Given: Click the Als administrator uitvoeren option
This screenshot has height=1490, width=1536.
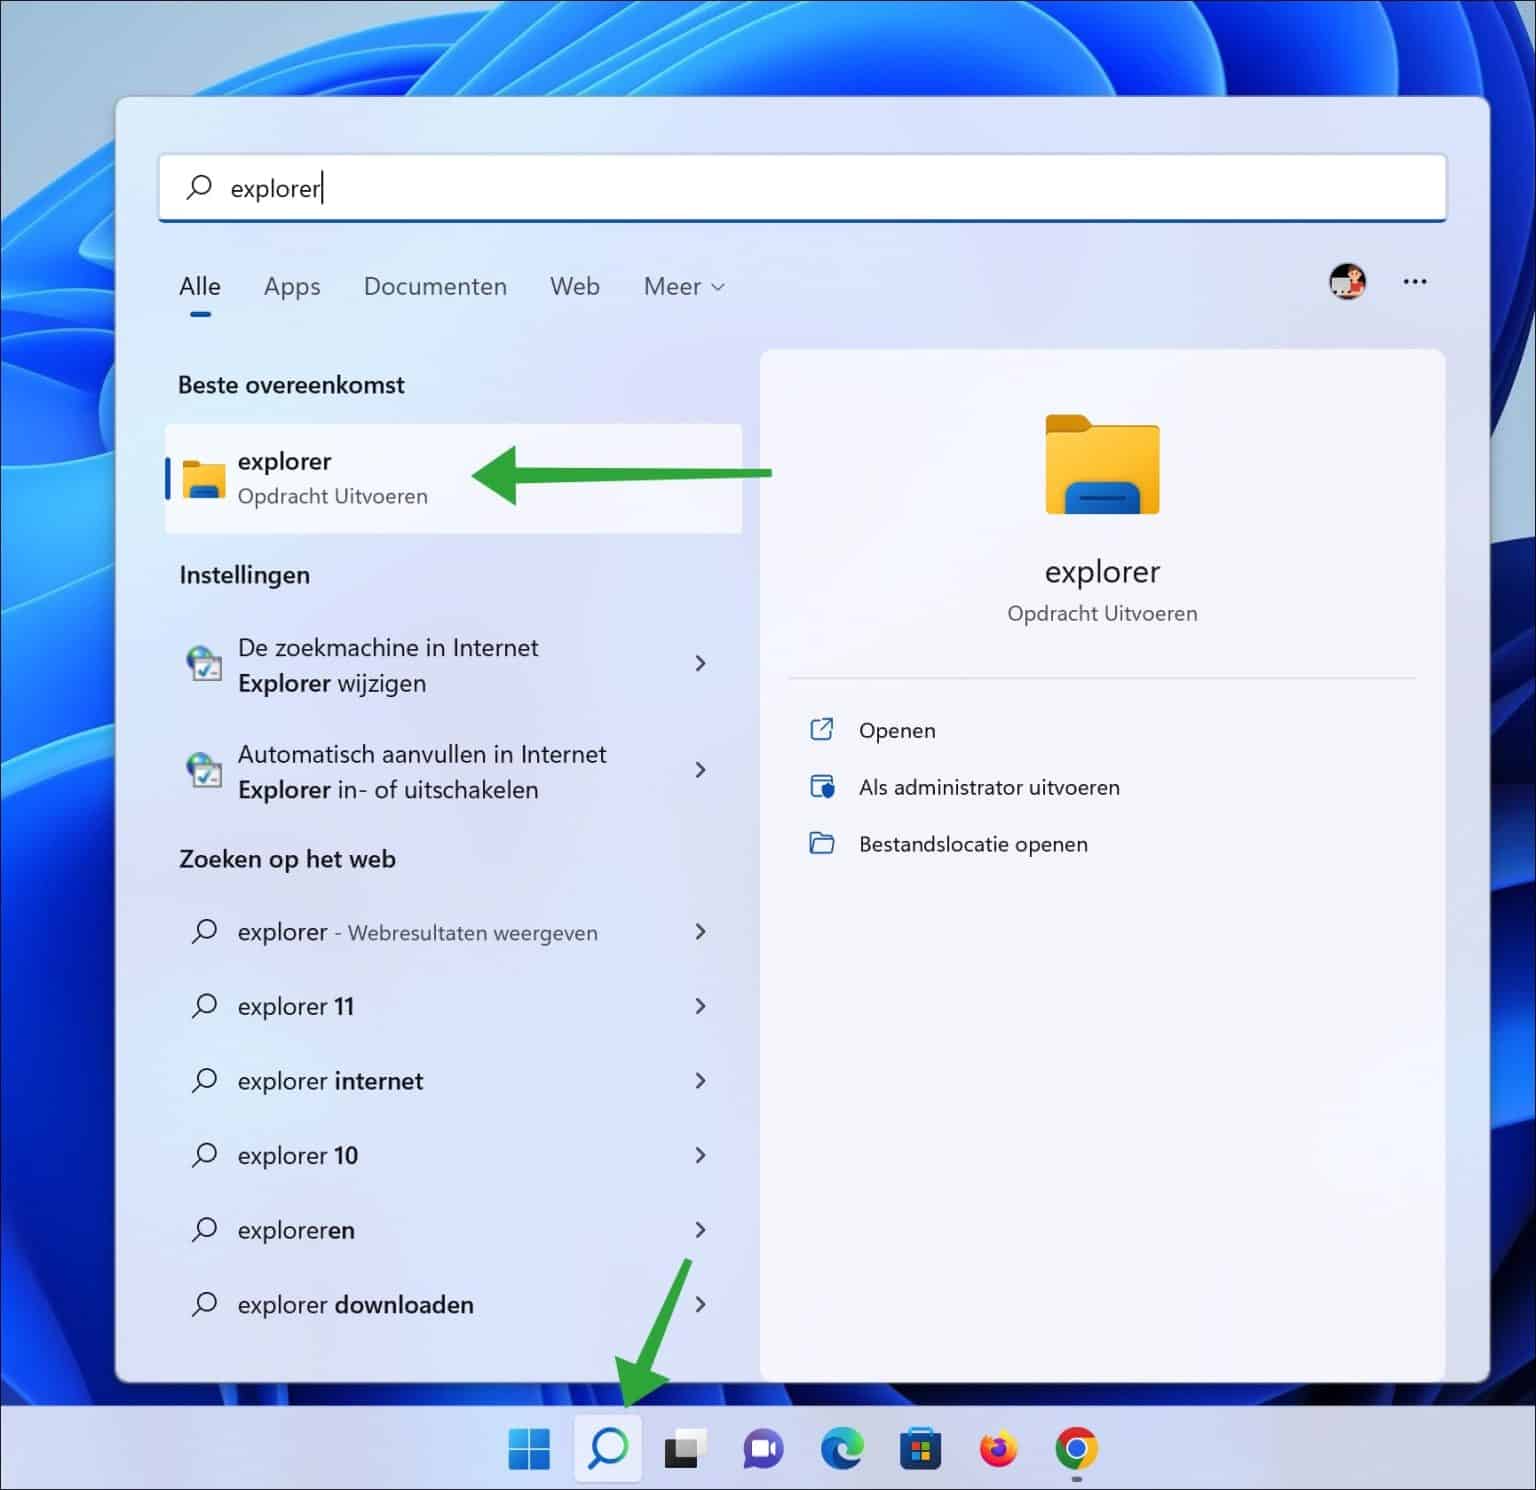Looking at the screenshot, I should click(x=990, y=788).
